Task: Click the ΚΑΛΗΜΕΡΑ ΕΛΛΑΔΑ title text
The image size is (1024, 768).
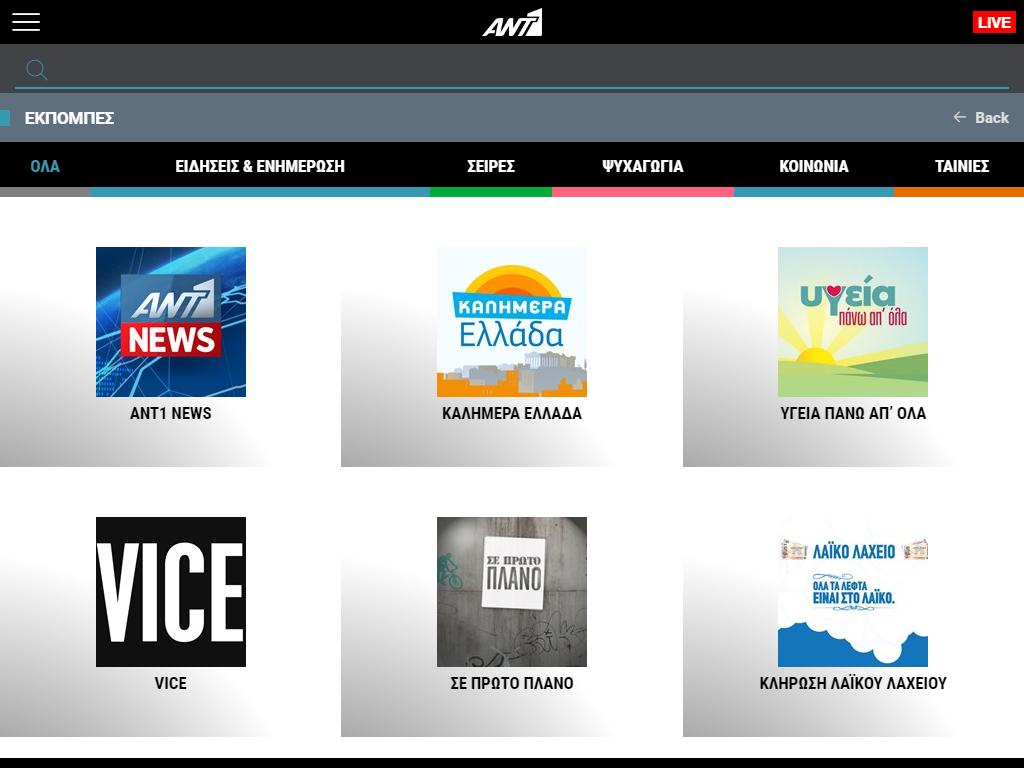Action: 512,413
